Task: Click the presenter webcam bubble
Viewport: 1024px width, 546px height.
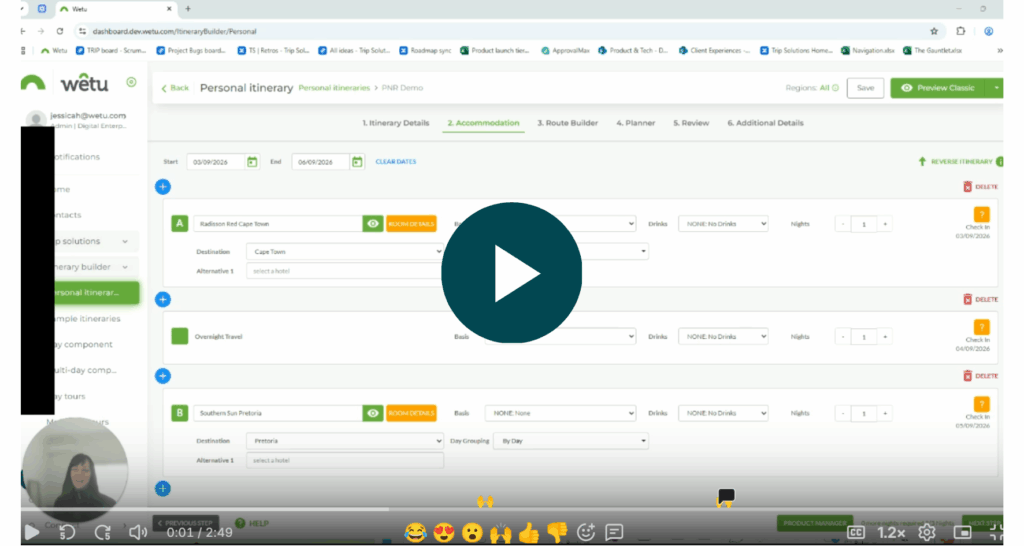Action: click(74, 470)
